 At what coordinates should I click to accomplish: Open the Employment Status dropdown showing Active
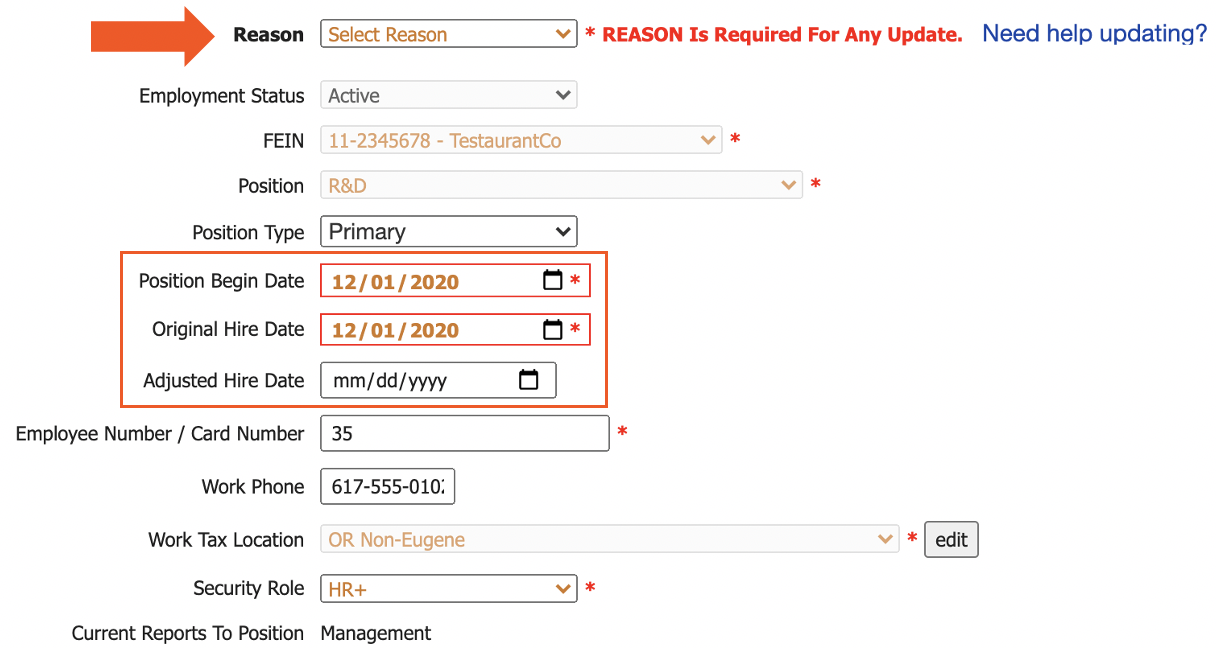click(x=448, y=94)
